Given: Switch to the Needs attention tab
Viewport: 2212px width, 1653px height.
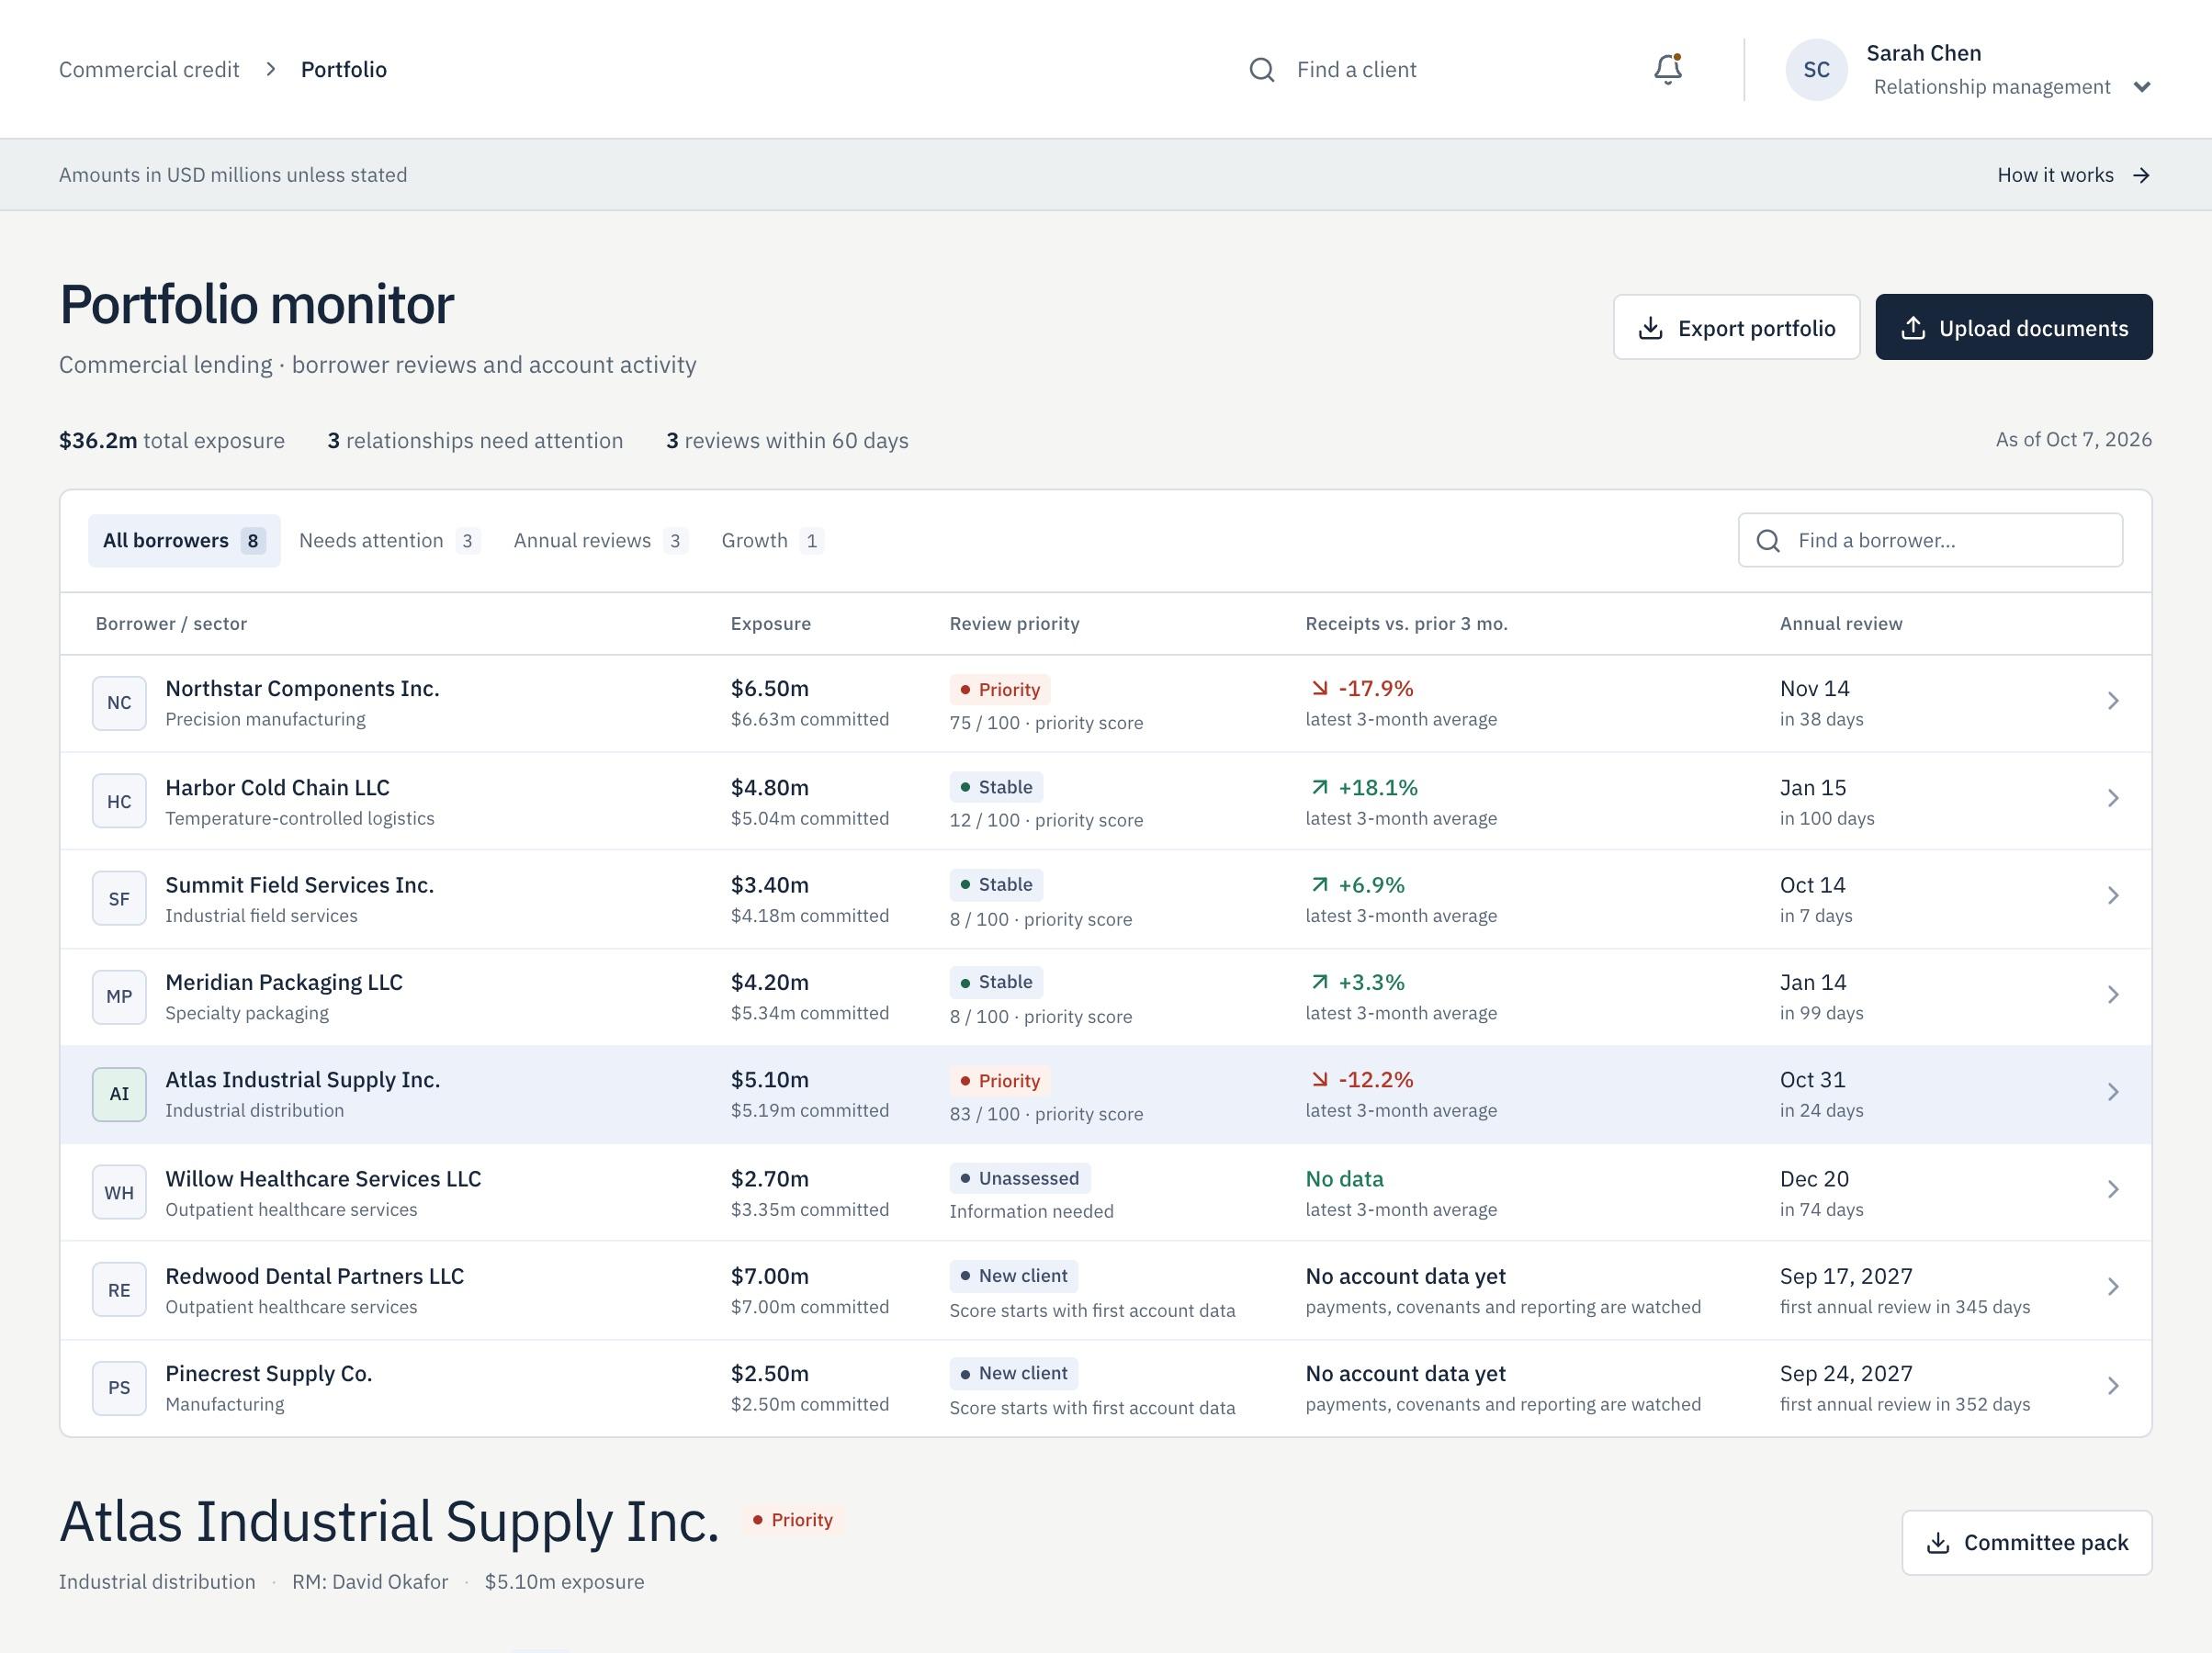Looking at the screenshot, I should [389, 541].
